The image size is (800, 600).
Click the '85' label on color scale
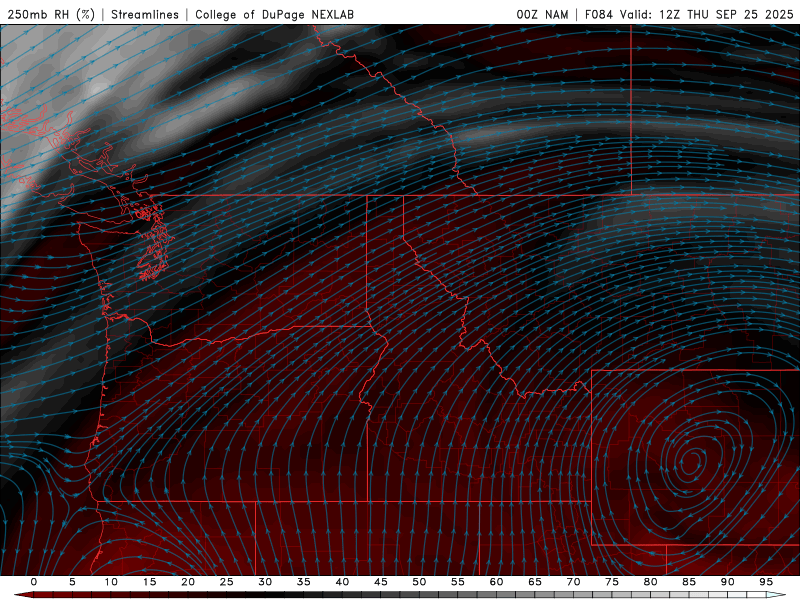[689, 582]
